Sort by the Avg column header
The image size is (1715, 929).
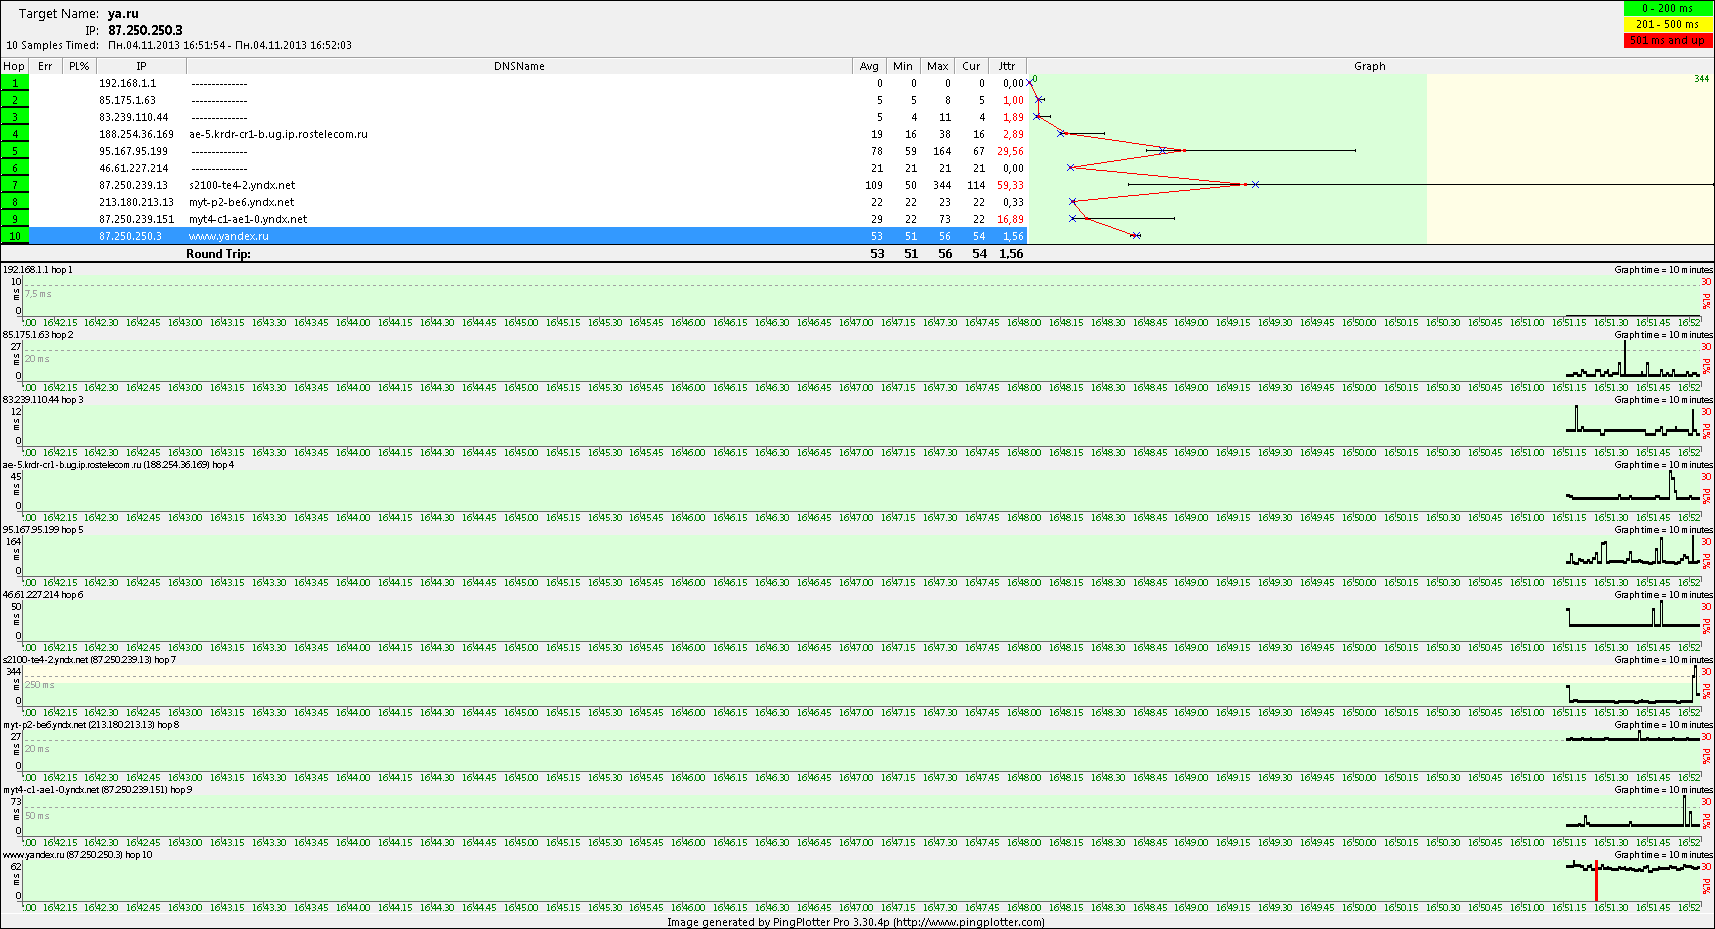[869, 66]
